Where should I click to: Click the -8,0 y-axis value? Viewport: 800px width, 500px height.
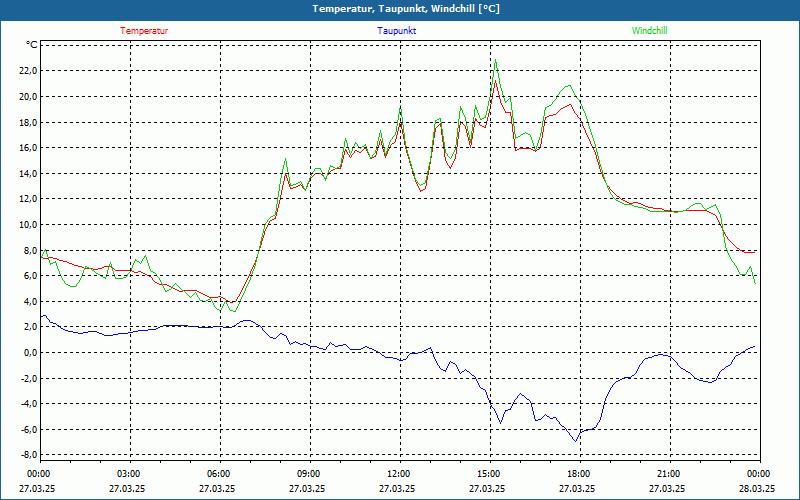click(29, 455)
